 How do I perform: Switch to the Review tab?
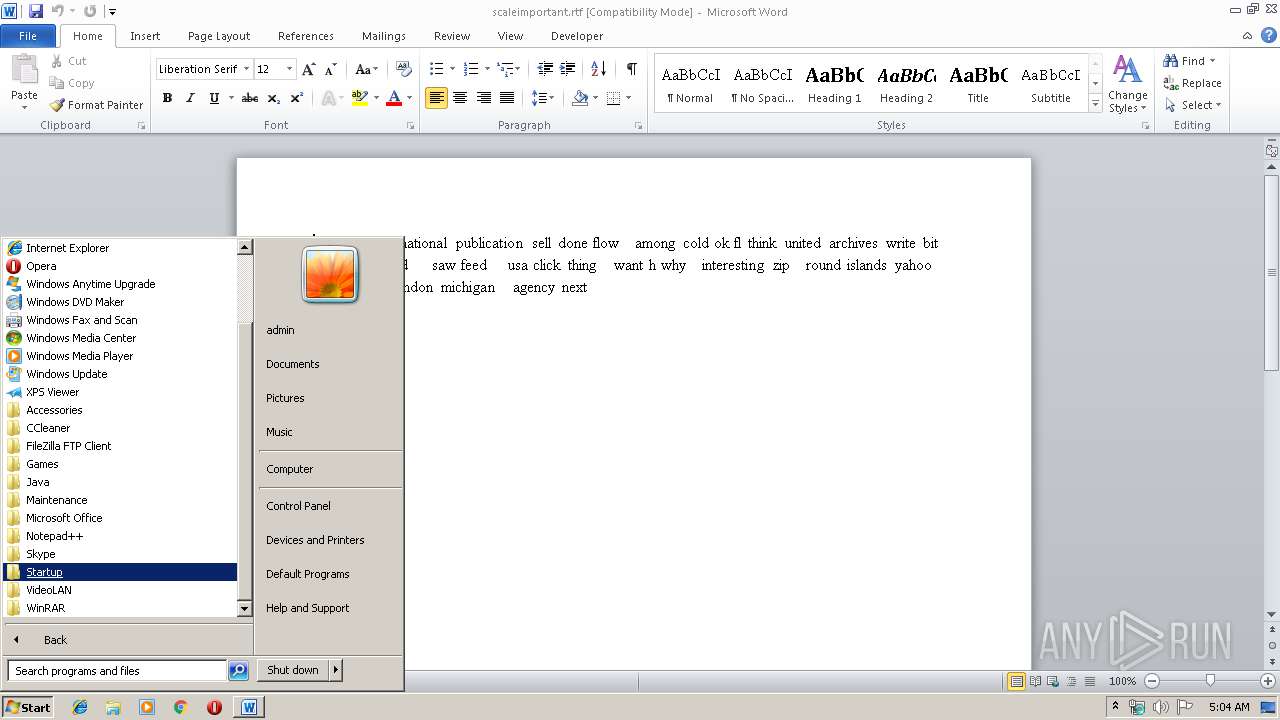[x=452, y=35]
